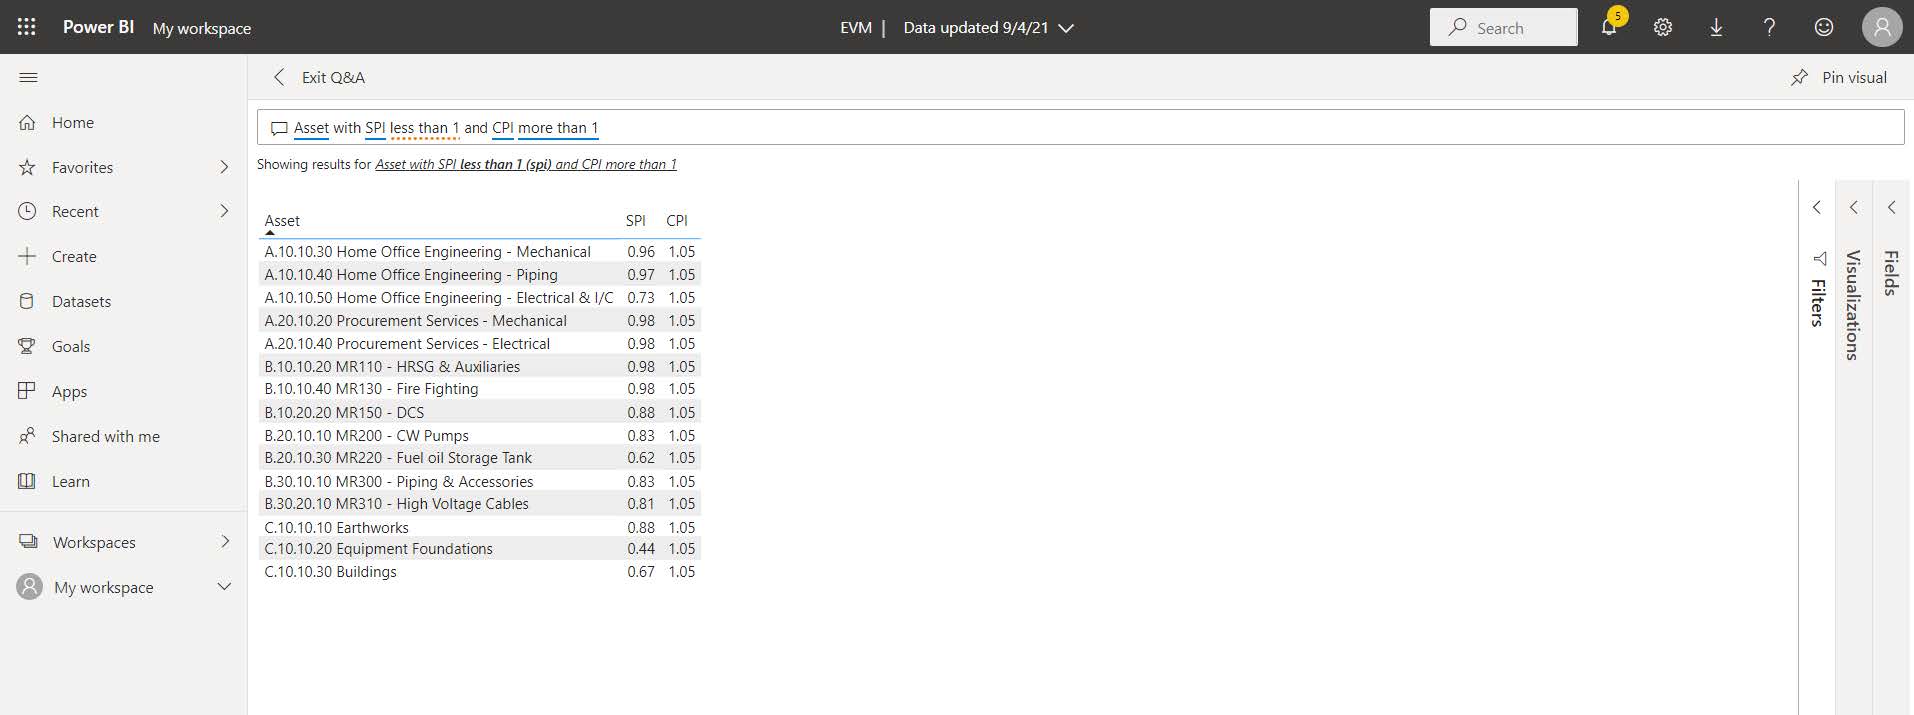Click the Favorites star icon
This screenshot has width=1914, height=715.
tap(27, 167)
